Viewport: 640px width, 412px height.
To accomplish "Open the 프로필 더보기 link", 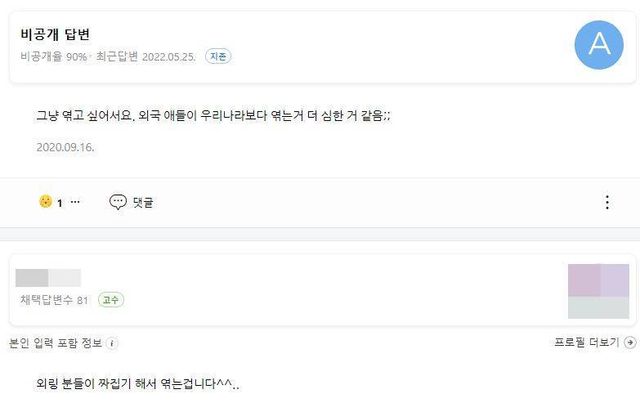I will (x=587, y=343).
